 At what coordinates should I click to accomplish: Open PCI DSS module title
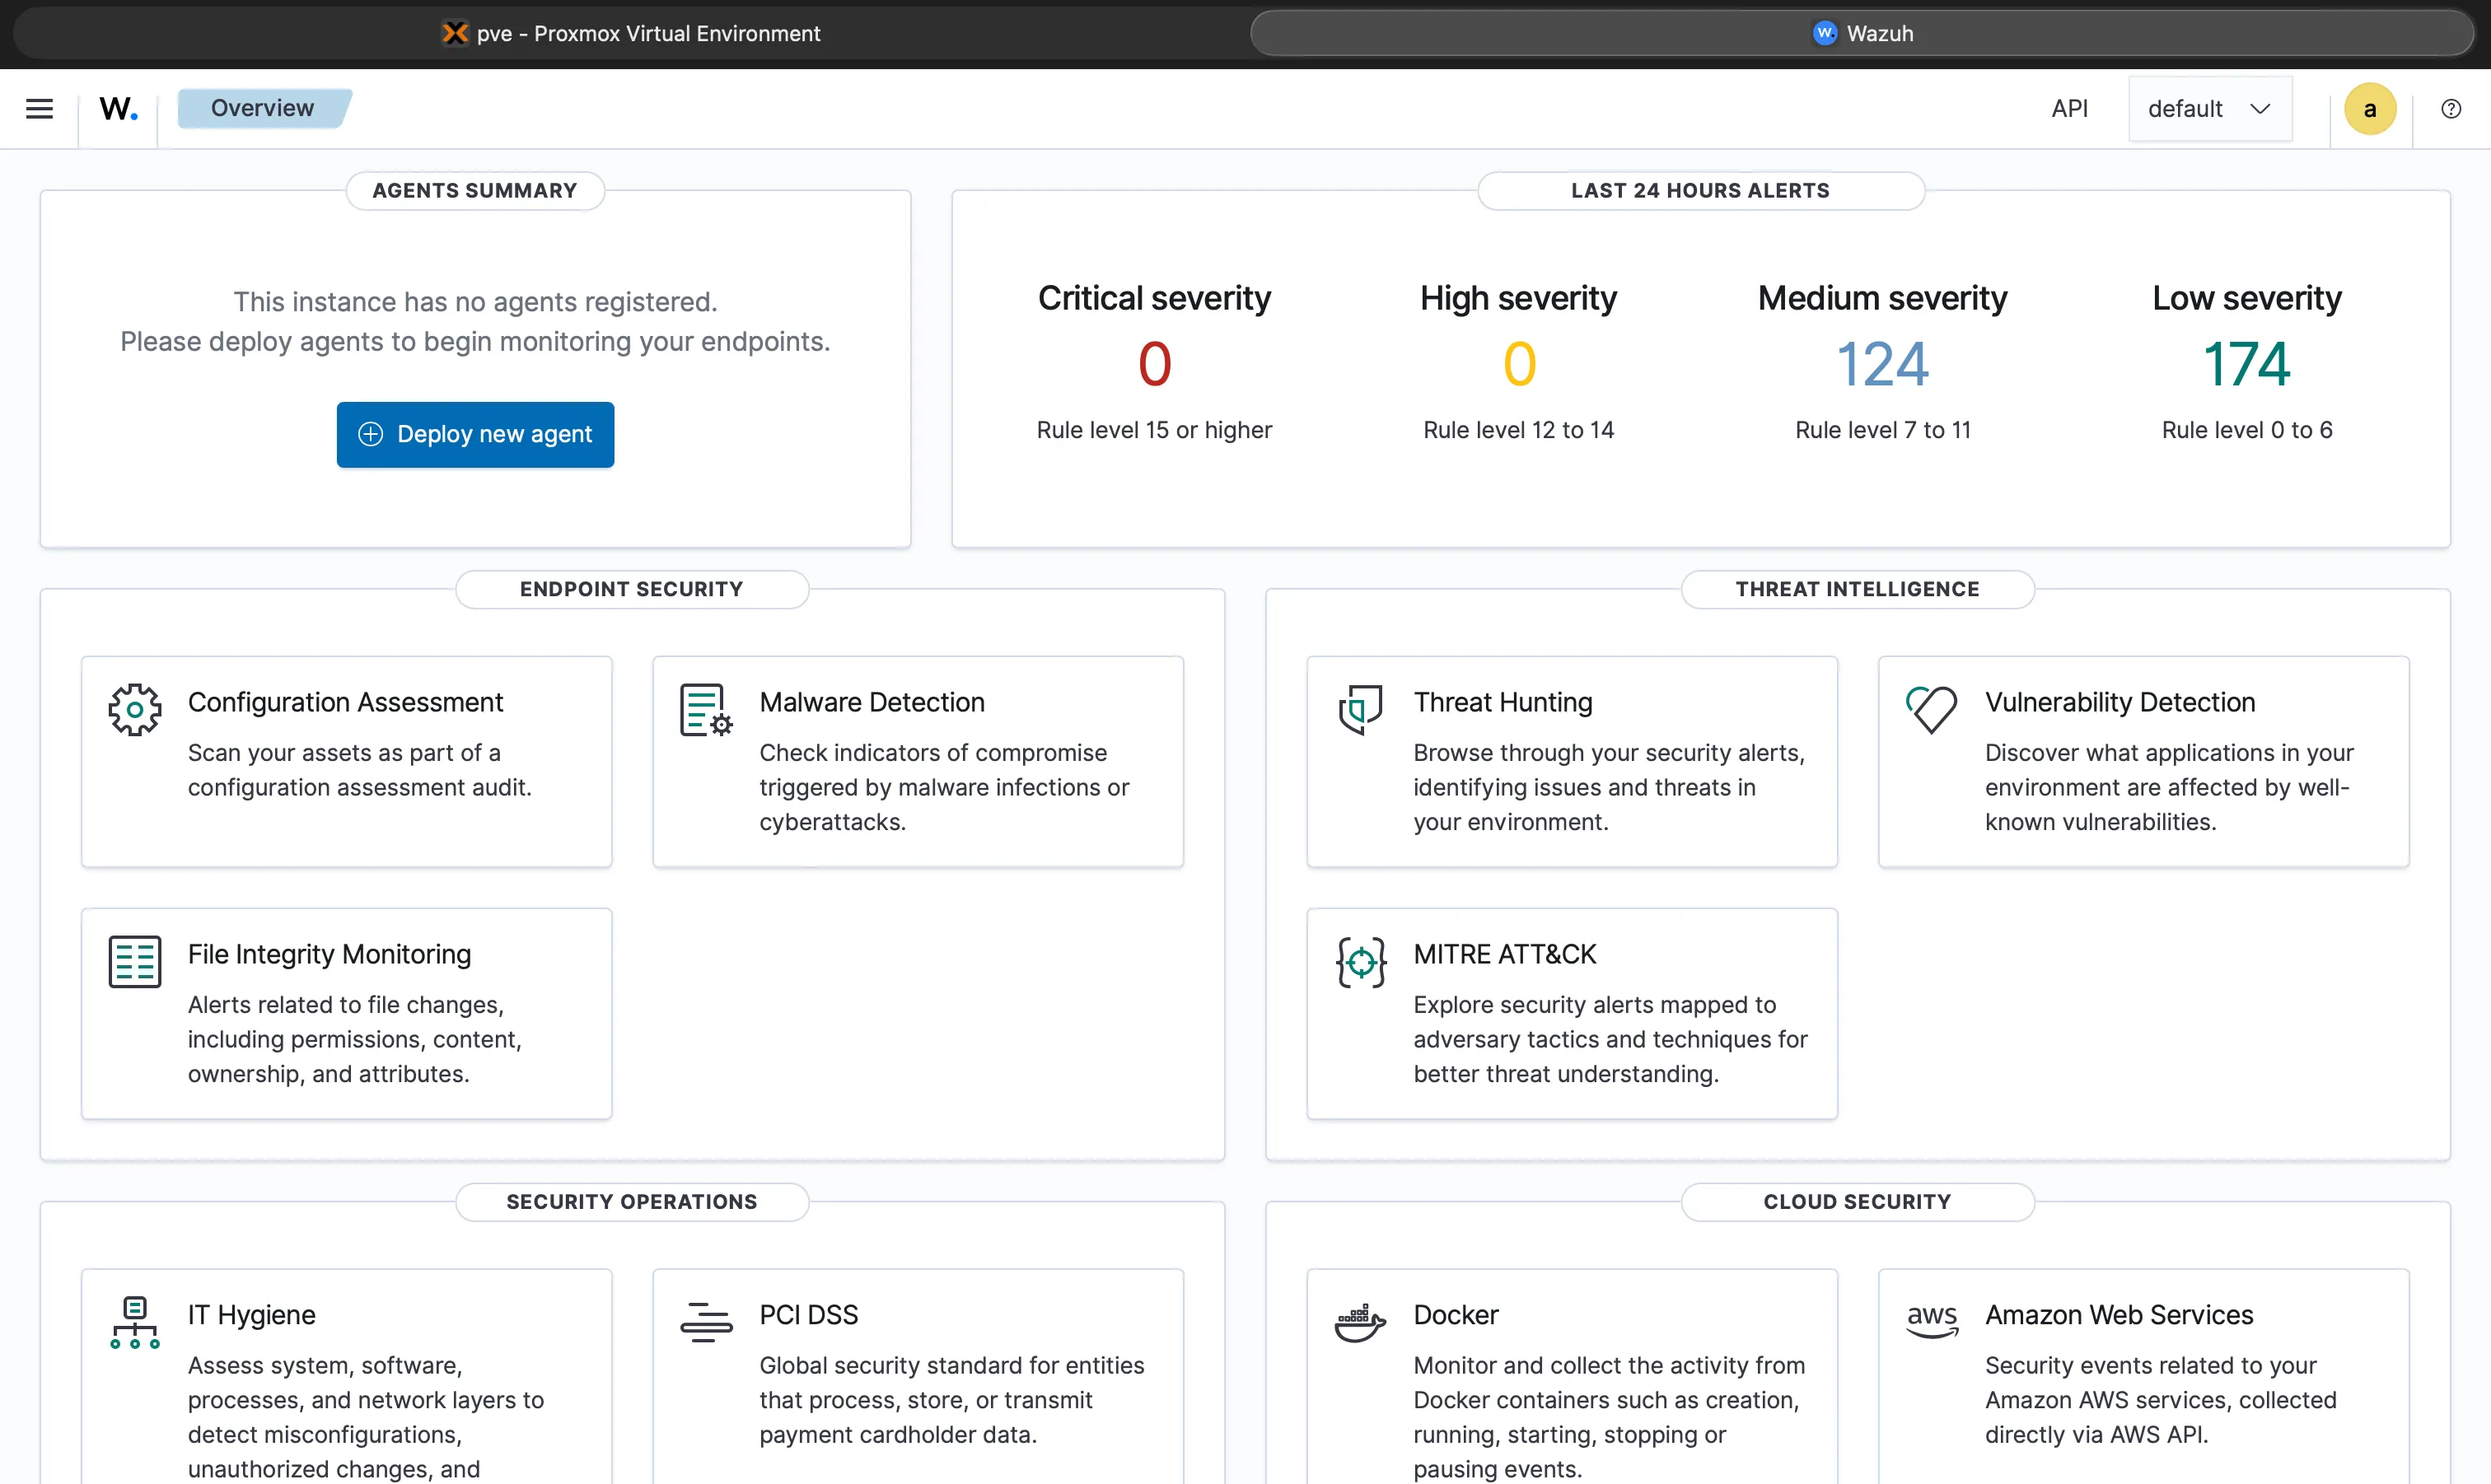click(x=808, y=1315)
